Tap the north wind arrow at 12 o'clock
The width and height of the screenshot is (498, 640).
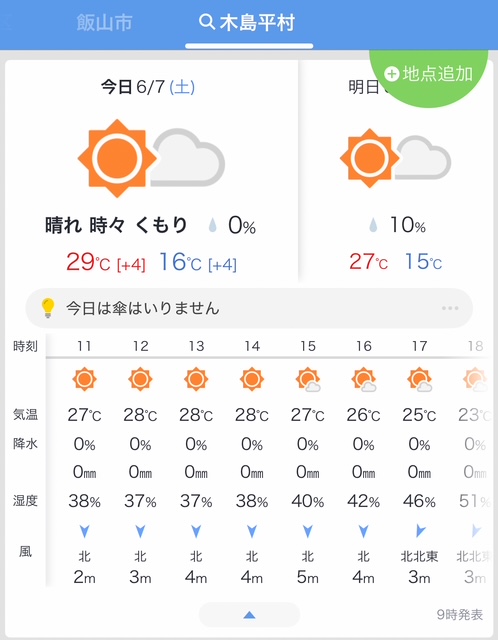pyautogui.click(x=140, y=531)
